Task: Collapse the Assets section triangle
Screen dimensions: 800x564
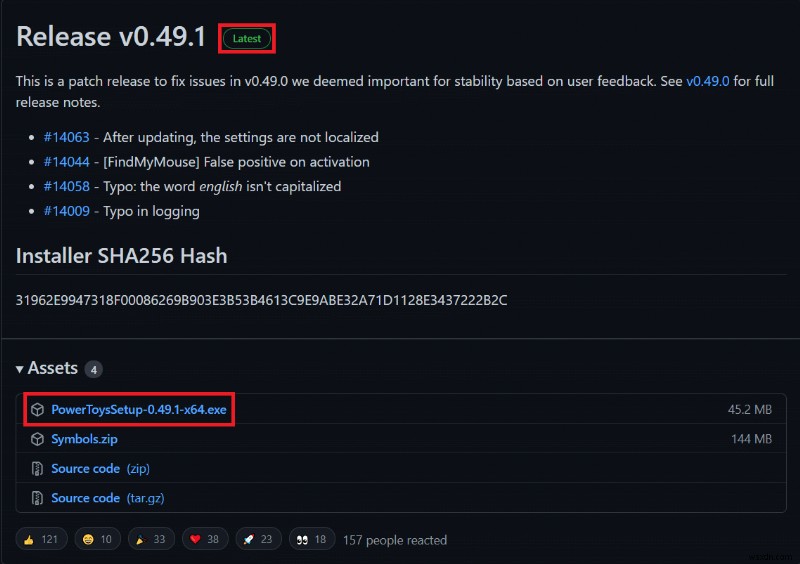Action: click(x=19, y=369)
